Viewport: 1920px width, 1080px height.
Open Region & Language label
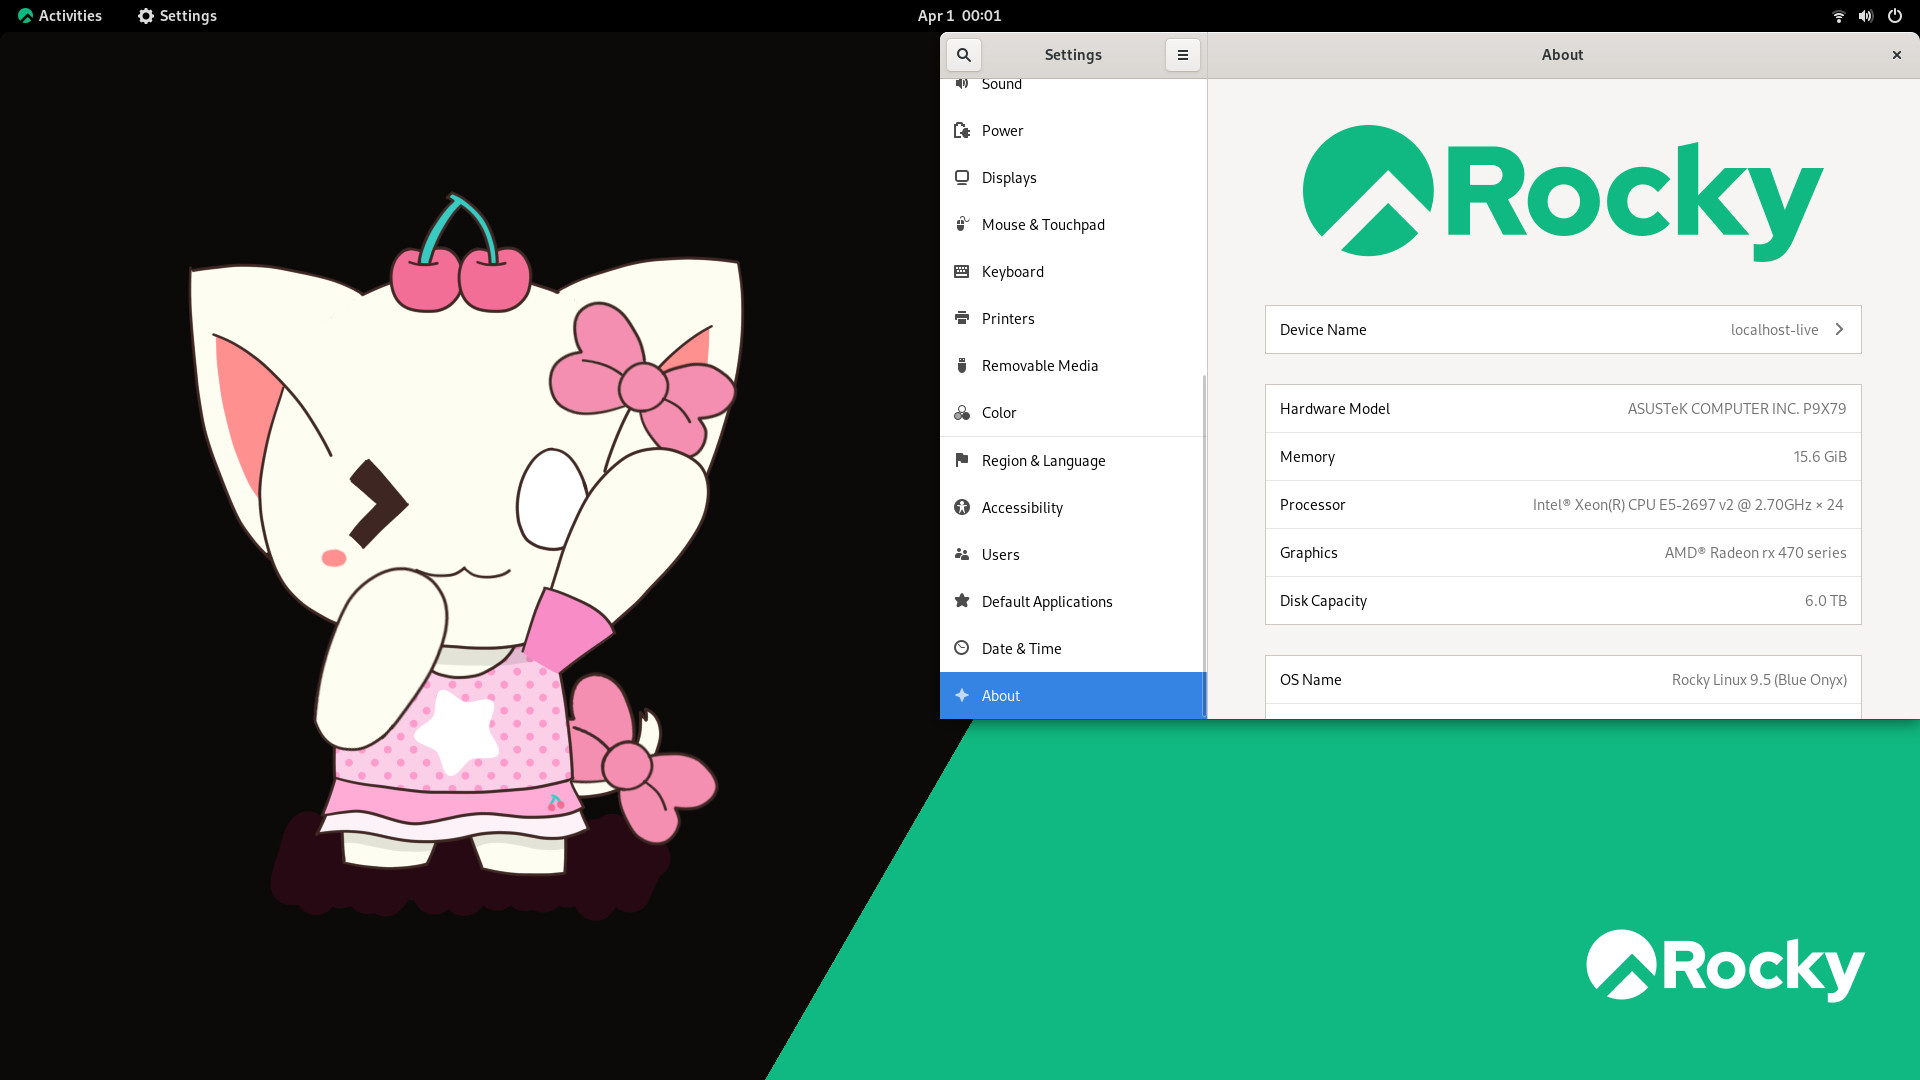click(x=1043, y=460)
